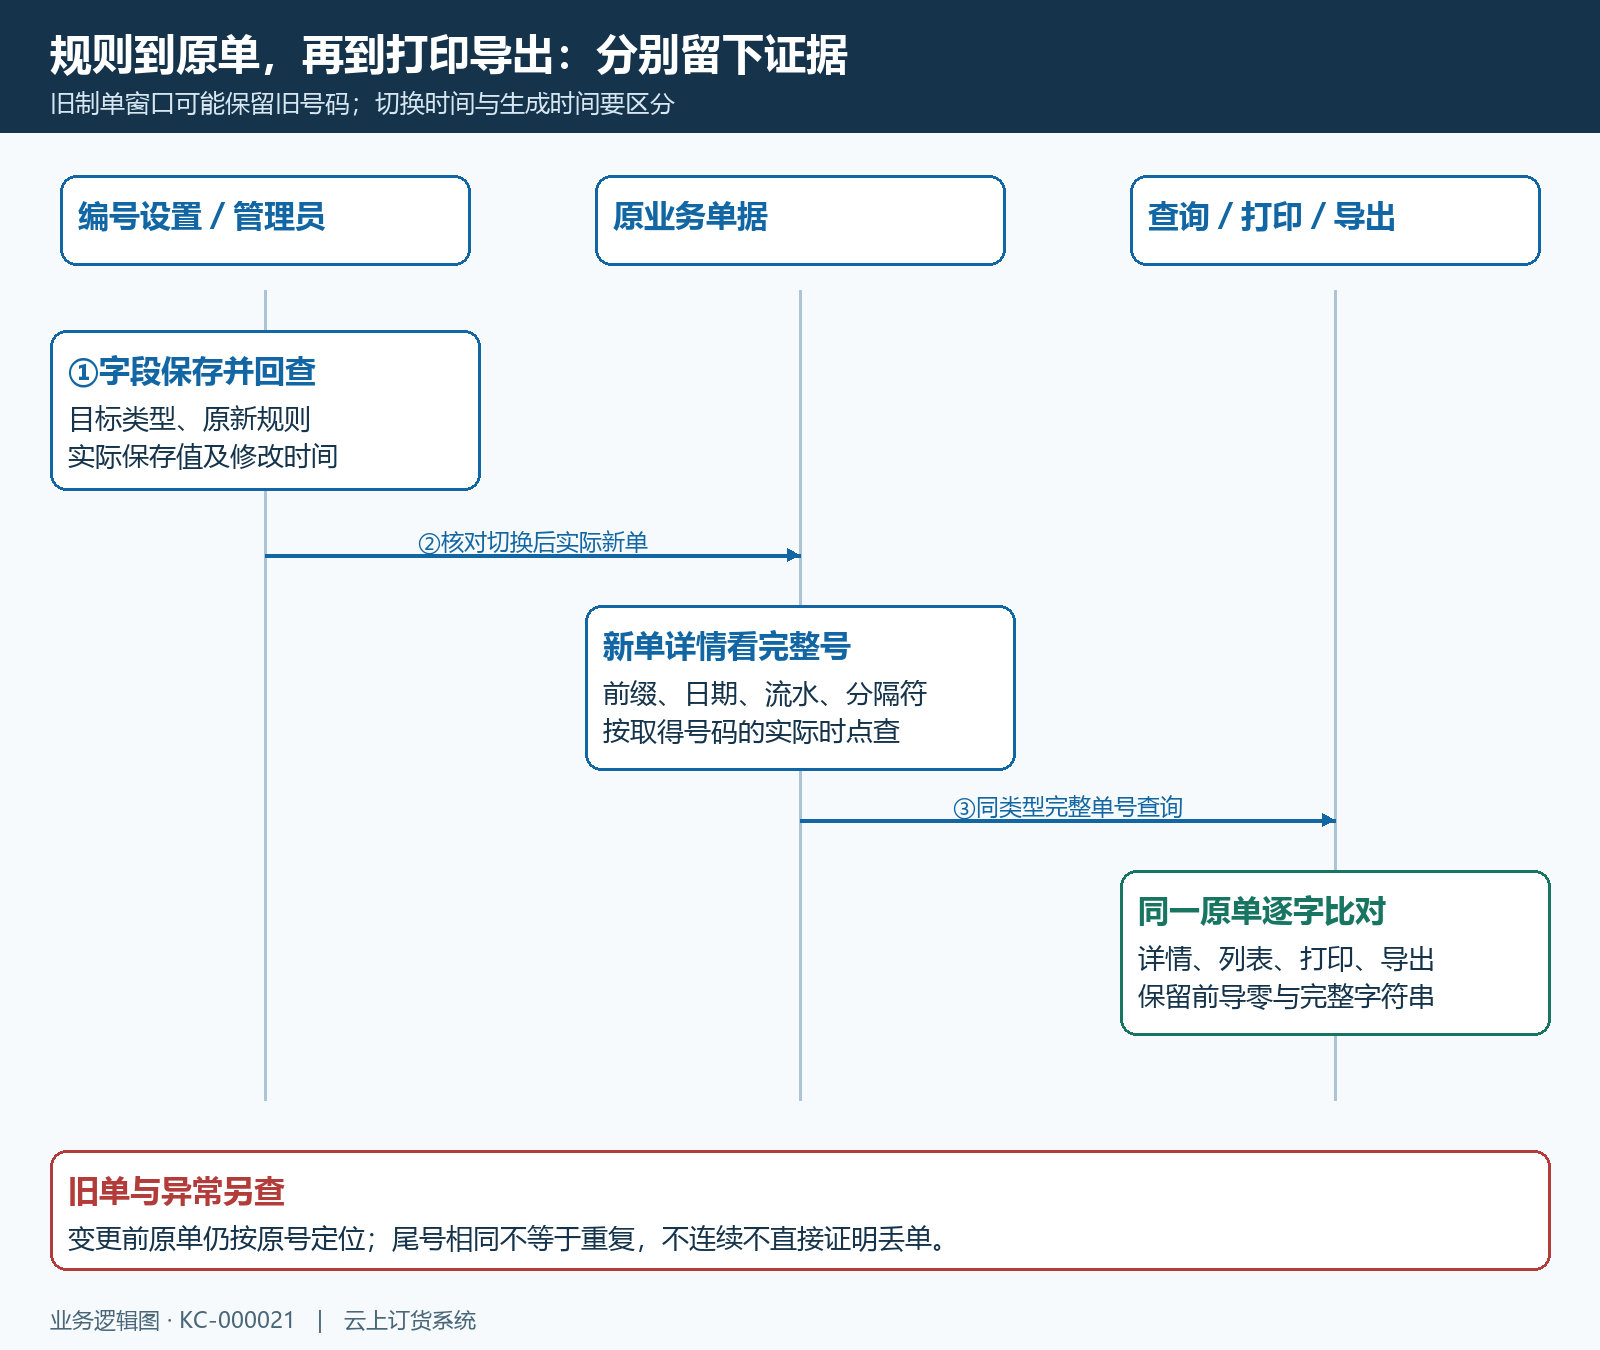Click the red heading 旧单与异常另查

177,1192
